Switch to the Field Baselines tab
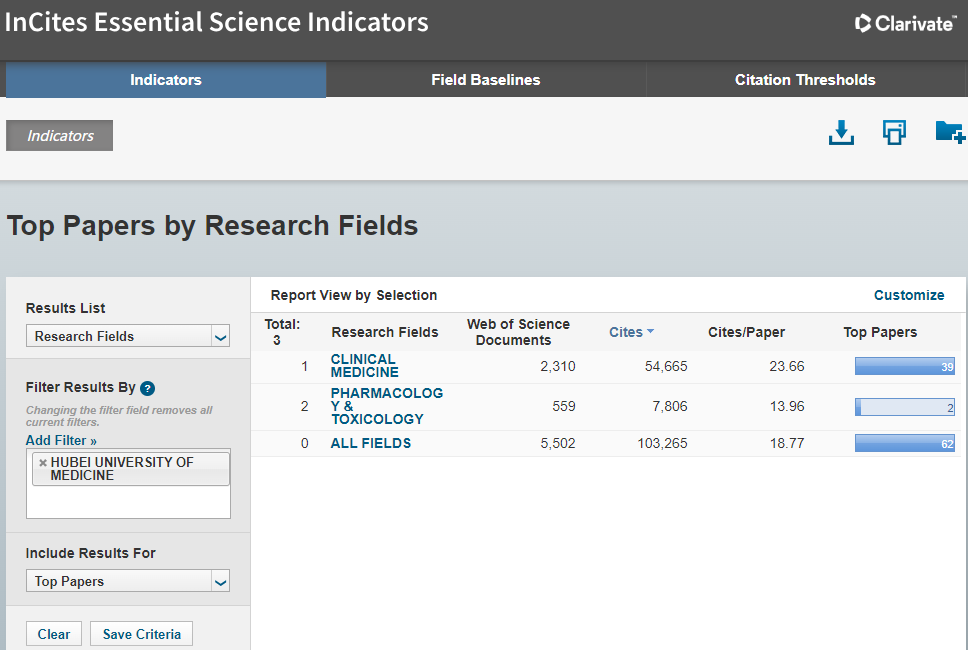The height and width of the screenshot is (650, 968). (x=485, y=80)
